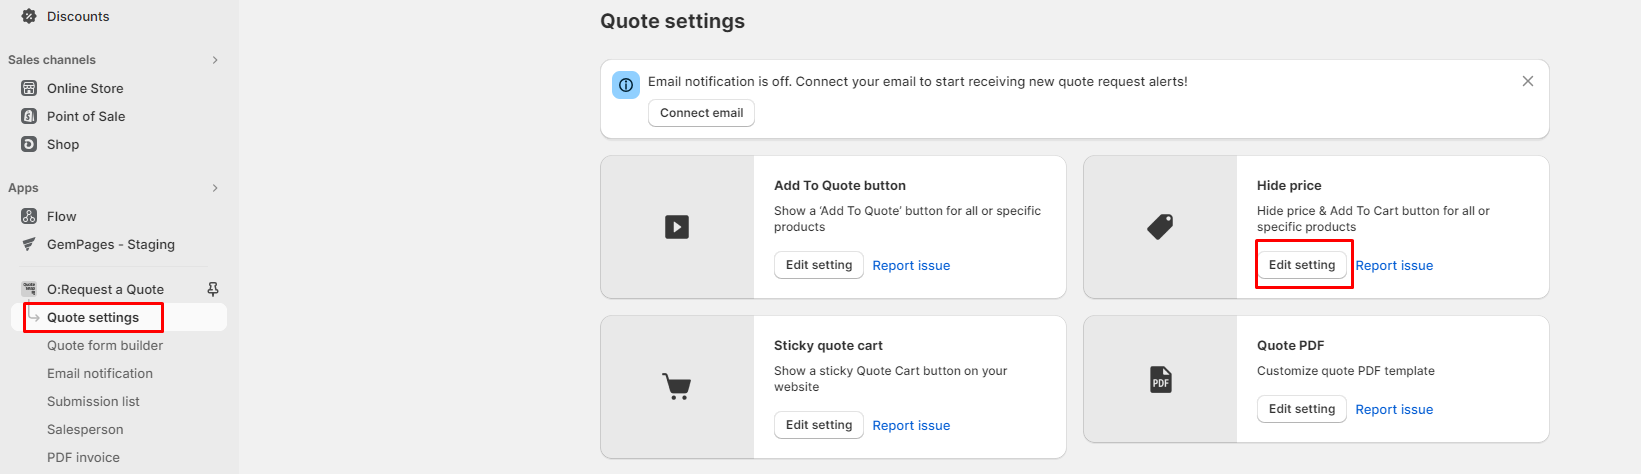
Task: Click the shopping cart icon thumbnail
Action: click(x=677, y=386)
